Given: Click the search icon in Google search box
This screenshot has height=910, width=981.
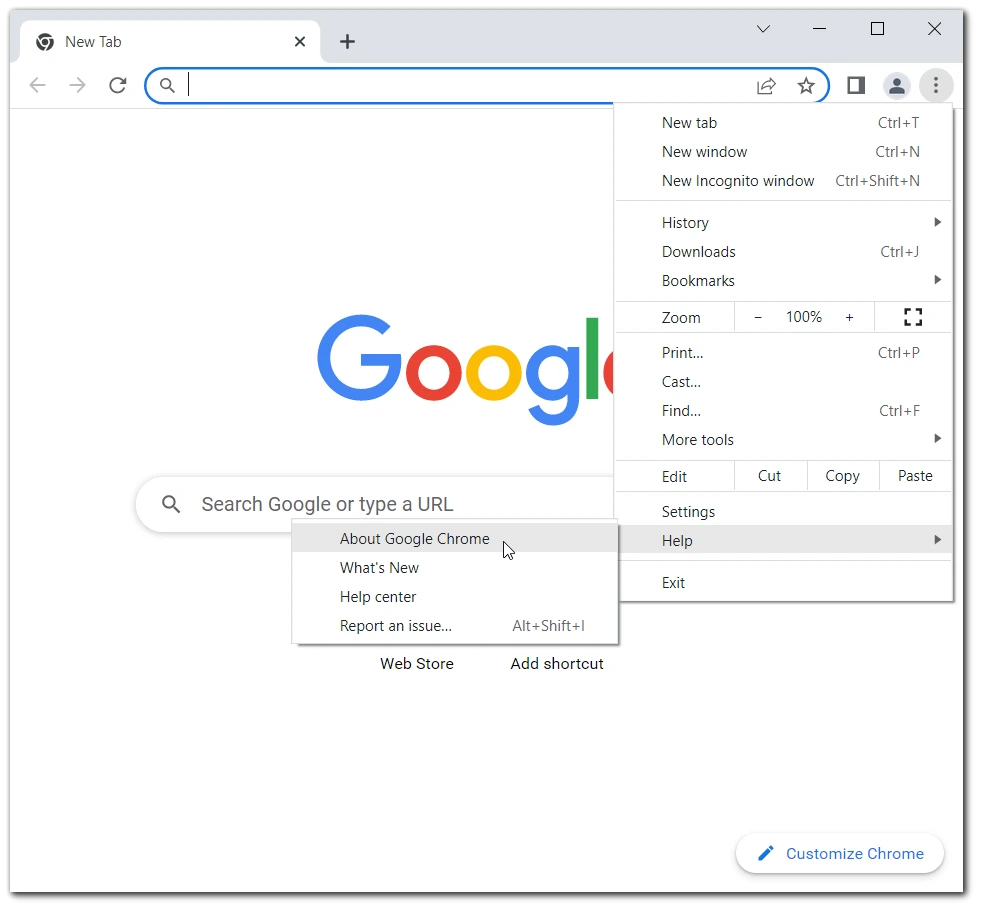Looking at the screenshot, I should tap(171, 504).
